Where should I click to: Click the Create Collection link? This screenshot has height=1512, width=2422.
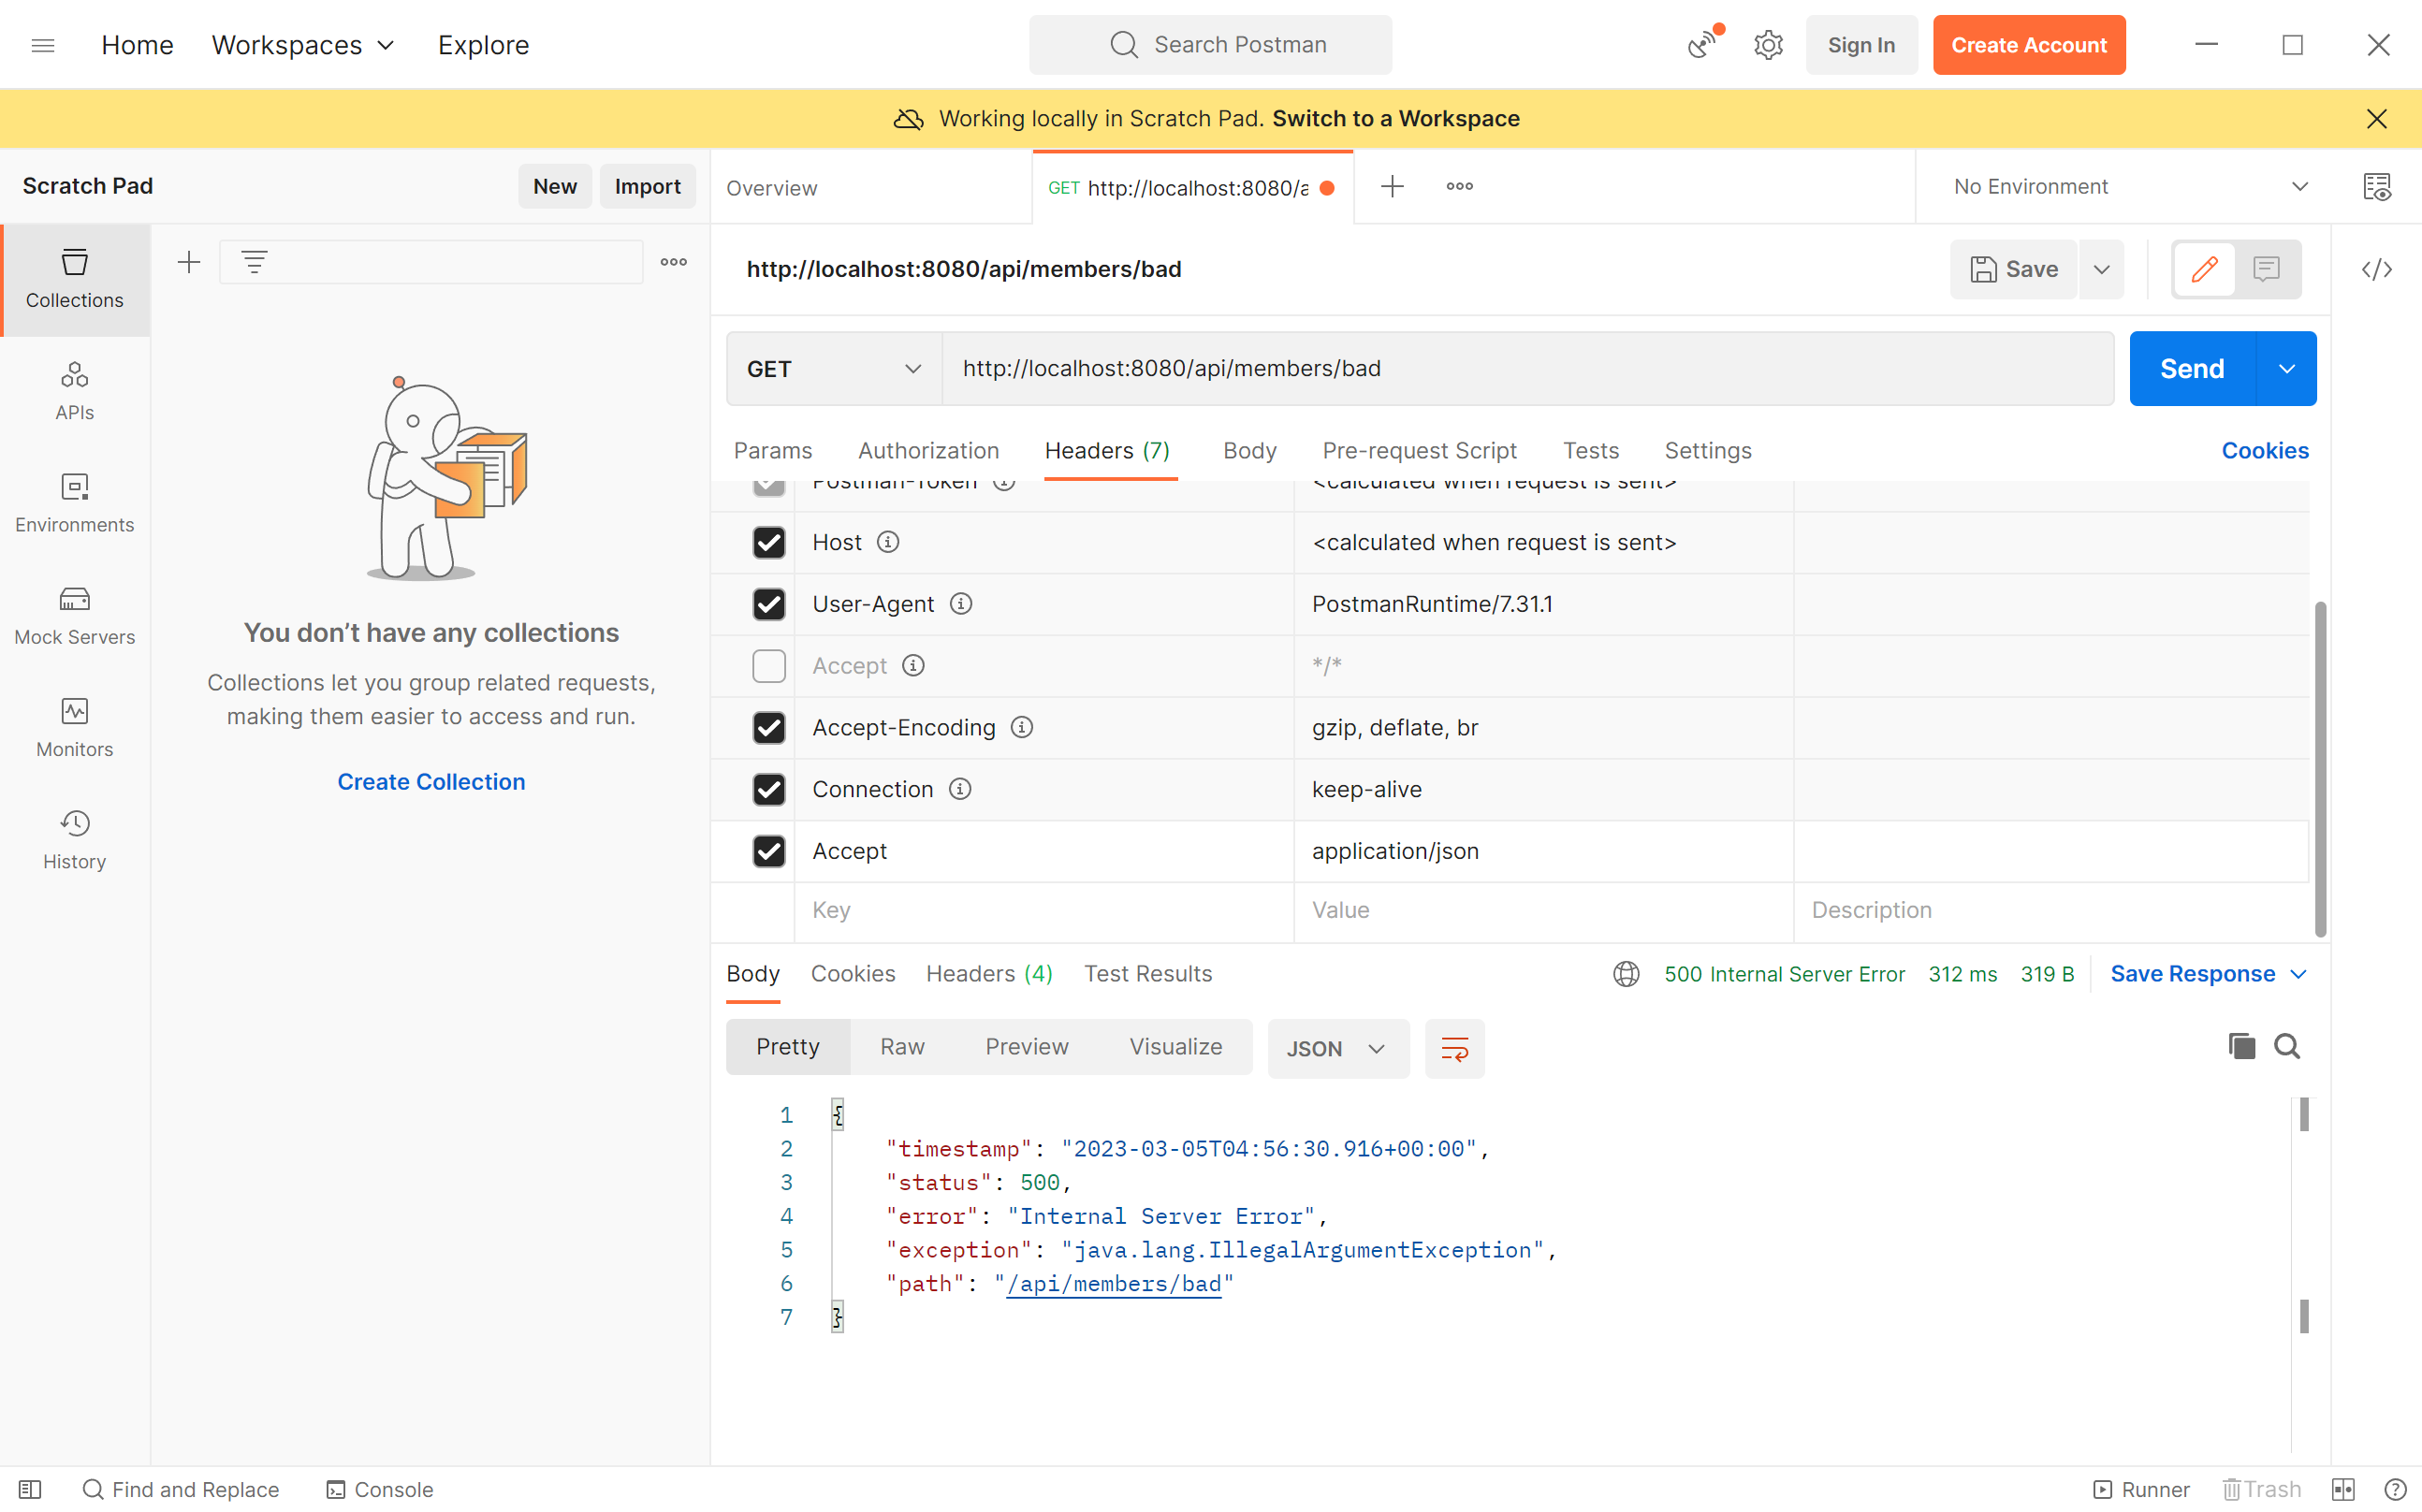point(431,782)
